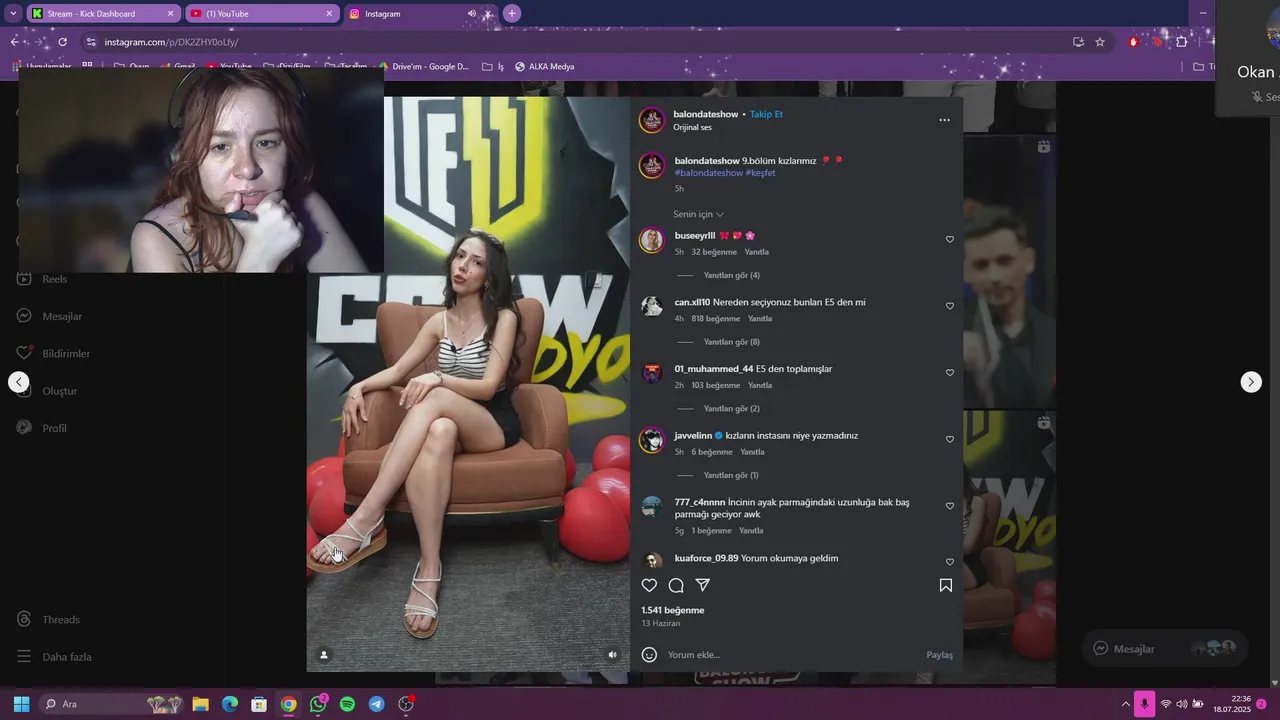
Task: Open the #keşfet hashtag
Action: pyautogui.click(x=760, y=173)
